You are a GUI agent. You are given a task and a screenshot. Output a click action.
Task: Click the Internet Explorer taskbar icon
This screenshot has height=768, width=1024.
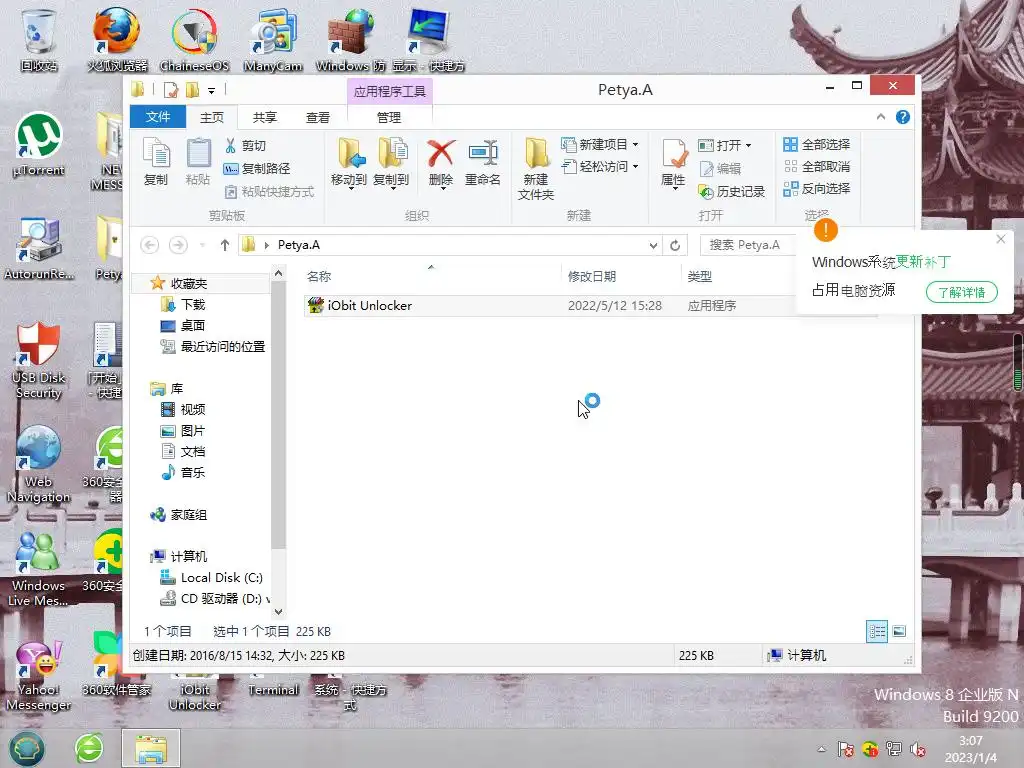pyautogui.click(x=89, y=748)
